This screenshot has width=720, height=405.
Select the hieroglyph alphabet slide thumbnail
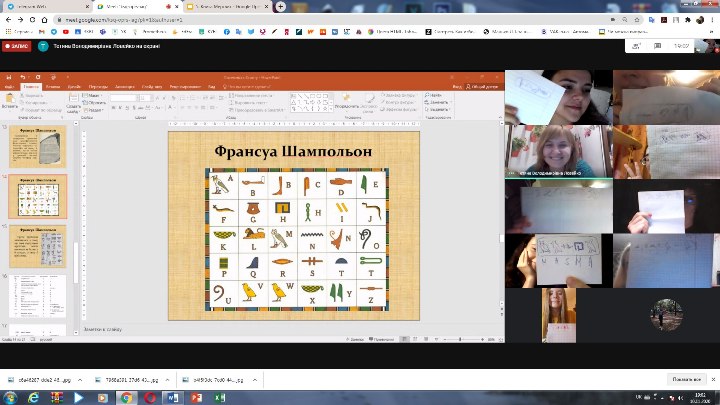(38, 196)
